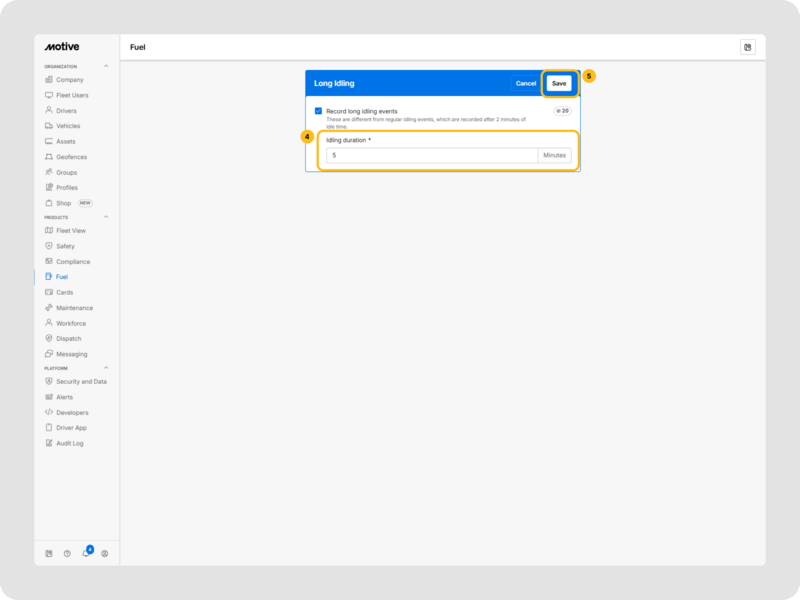
Task: Open the Compliance menu item
Action: pos(72,261)
